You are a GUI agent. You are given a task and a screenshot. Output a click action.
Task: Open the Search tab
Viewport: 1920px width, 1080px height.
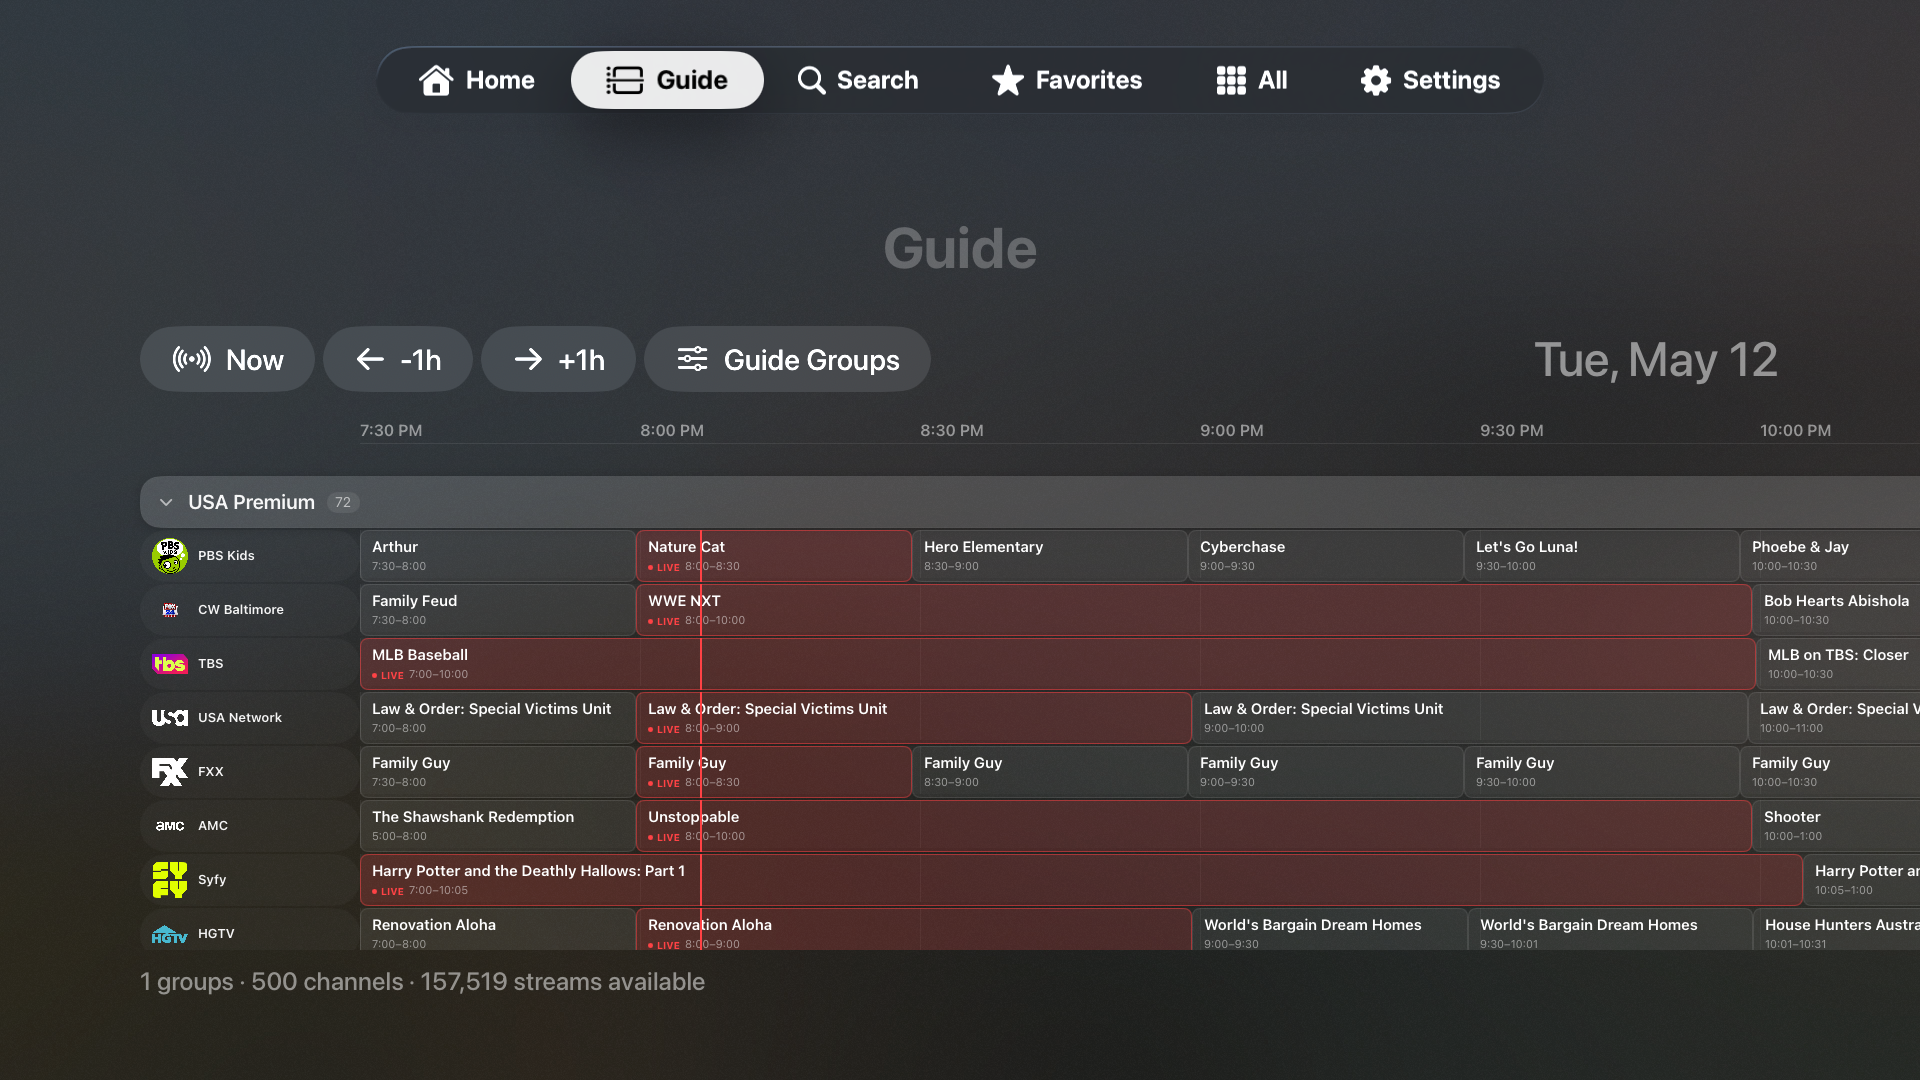pyautogui.click(x=858, y=80)
